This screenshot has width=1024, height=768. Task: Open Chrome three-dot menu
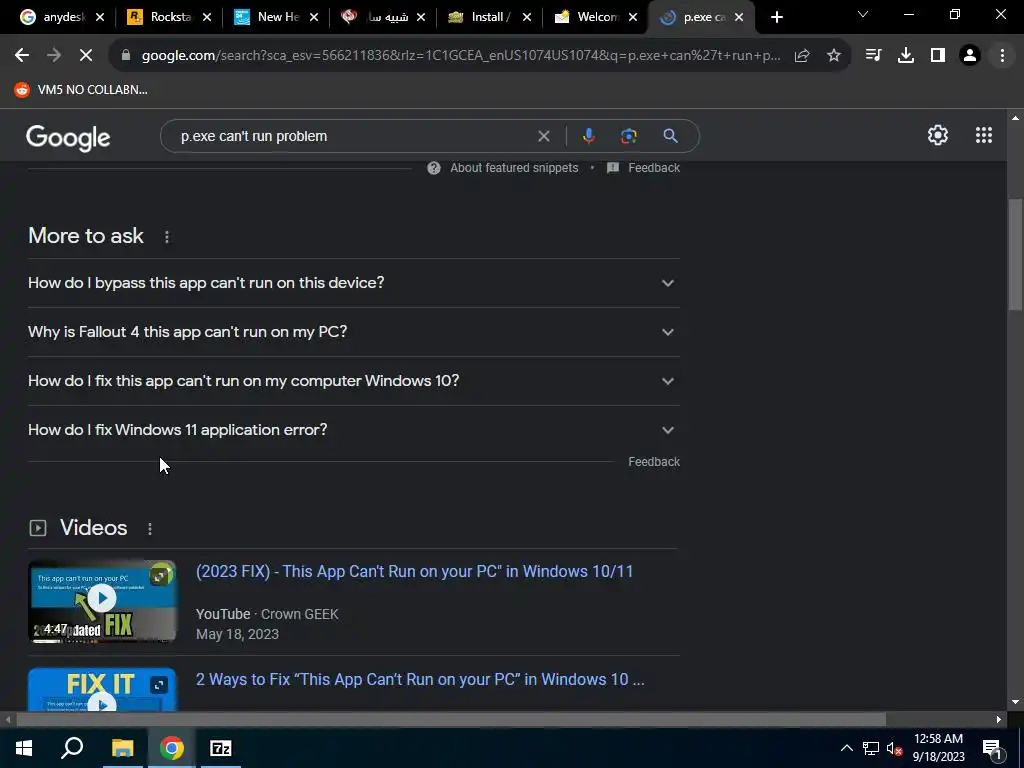click(x=1002, y=56)
